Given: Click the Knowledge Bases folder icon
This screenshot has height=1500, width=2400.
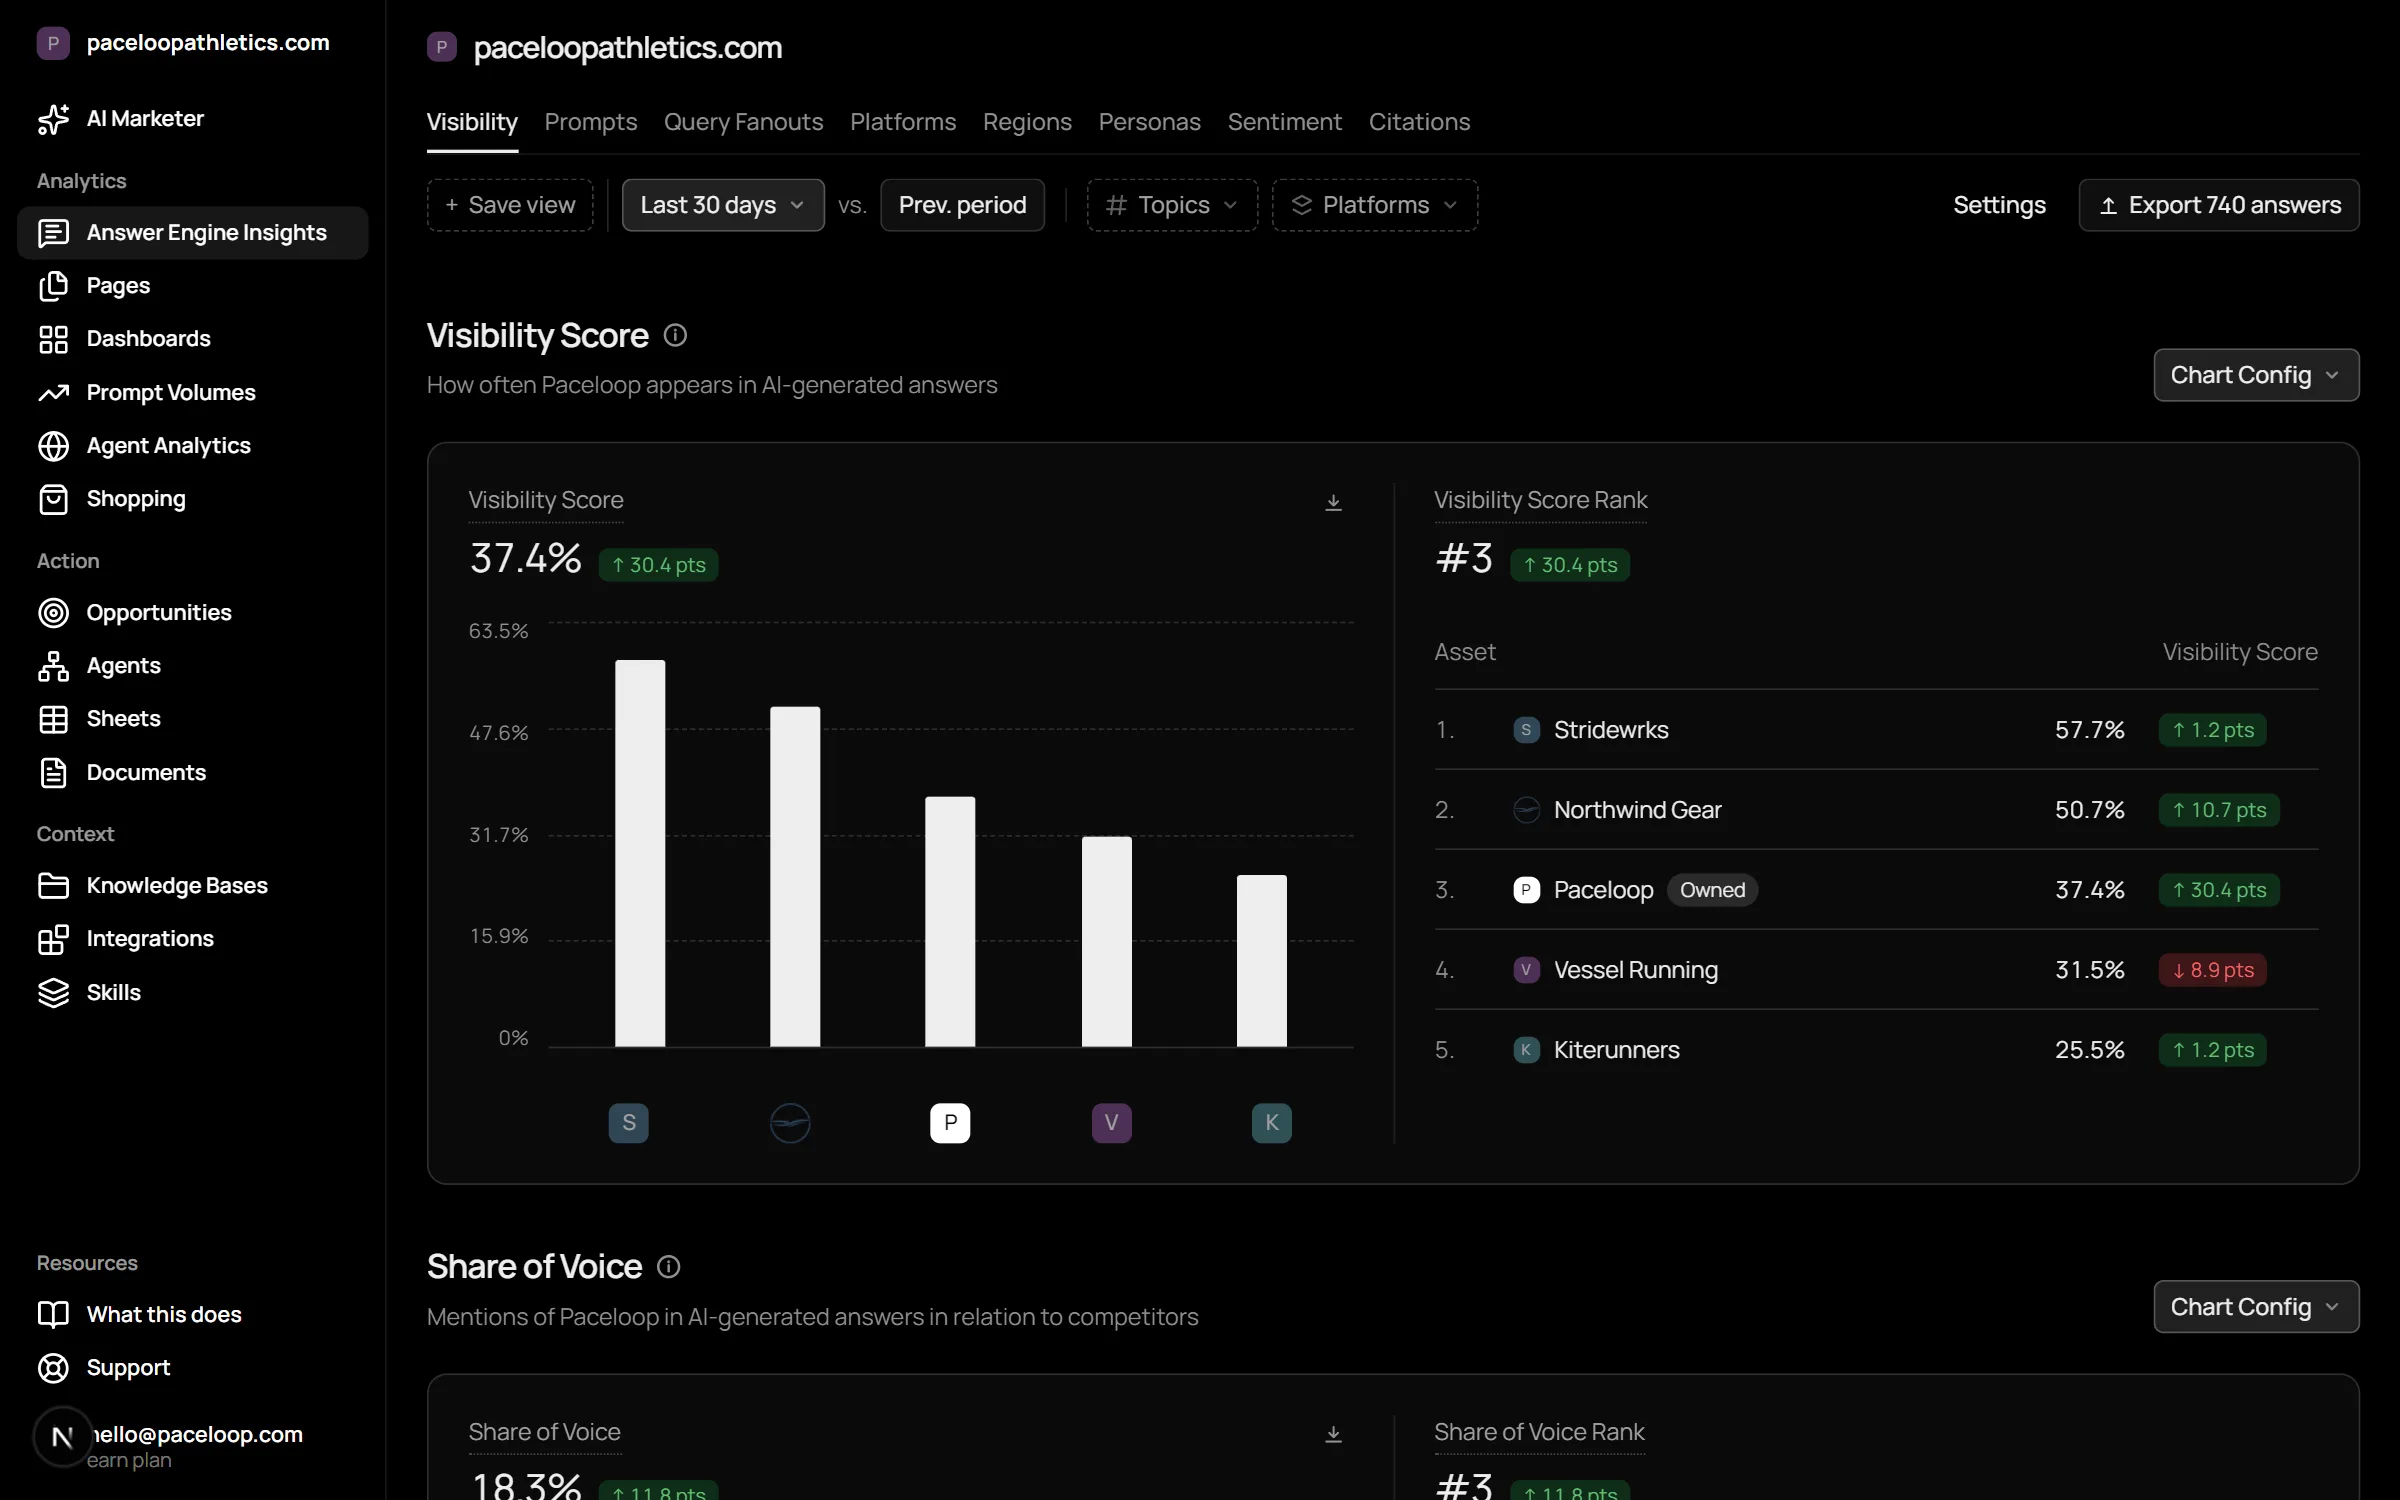Looking at the screenshot, I should 53,886.
